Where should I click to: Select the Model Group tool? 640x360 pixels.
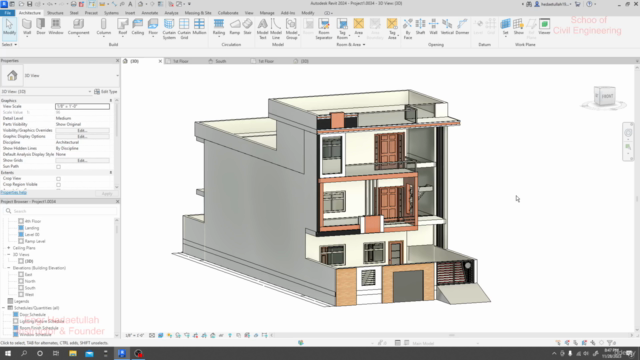tap(291, 29)
